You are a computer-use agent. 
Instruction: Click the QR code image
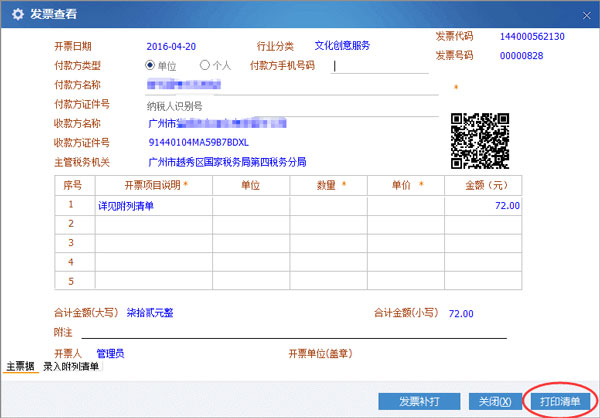click(x=476, y=141)
